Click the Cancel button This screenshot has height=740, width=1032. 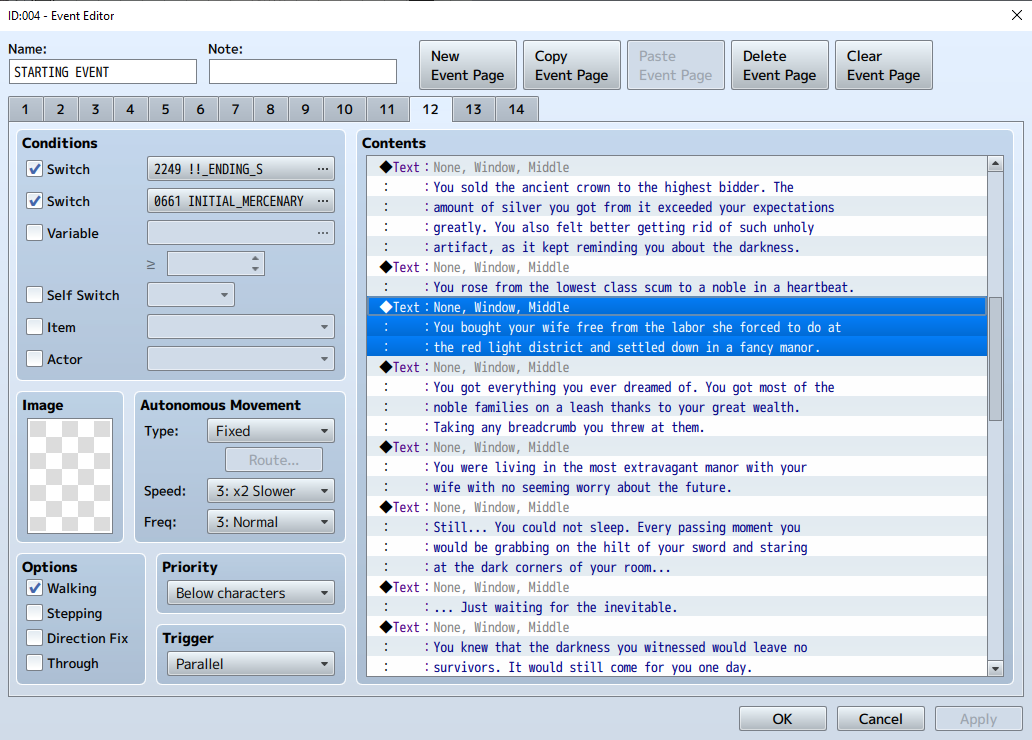click(881, 719)
